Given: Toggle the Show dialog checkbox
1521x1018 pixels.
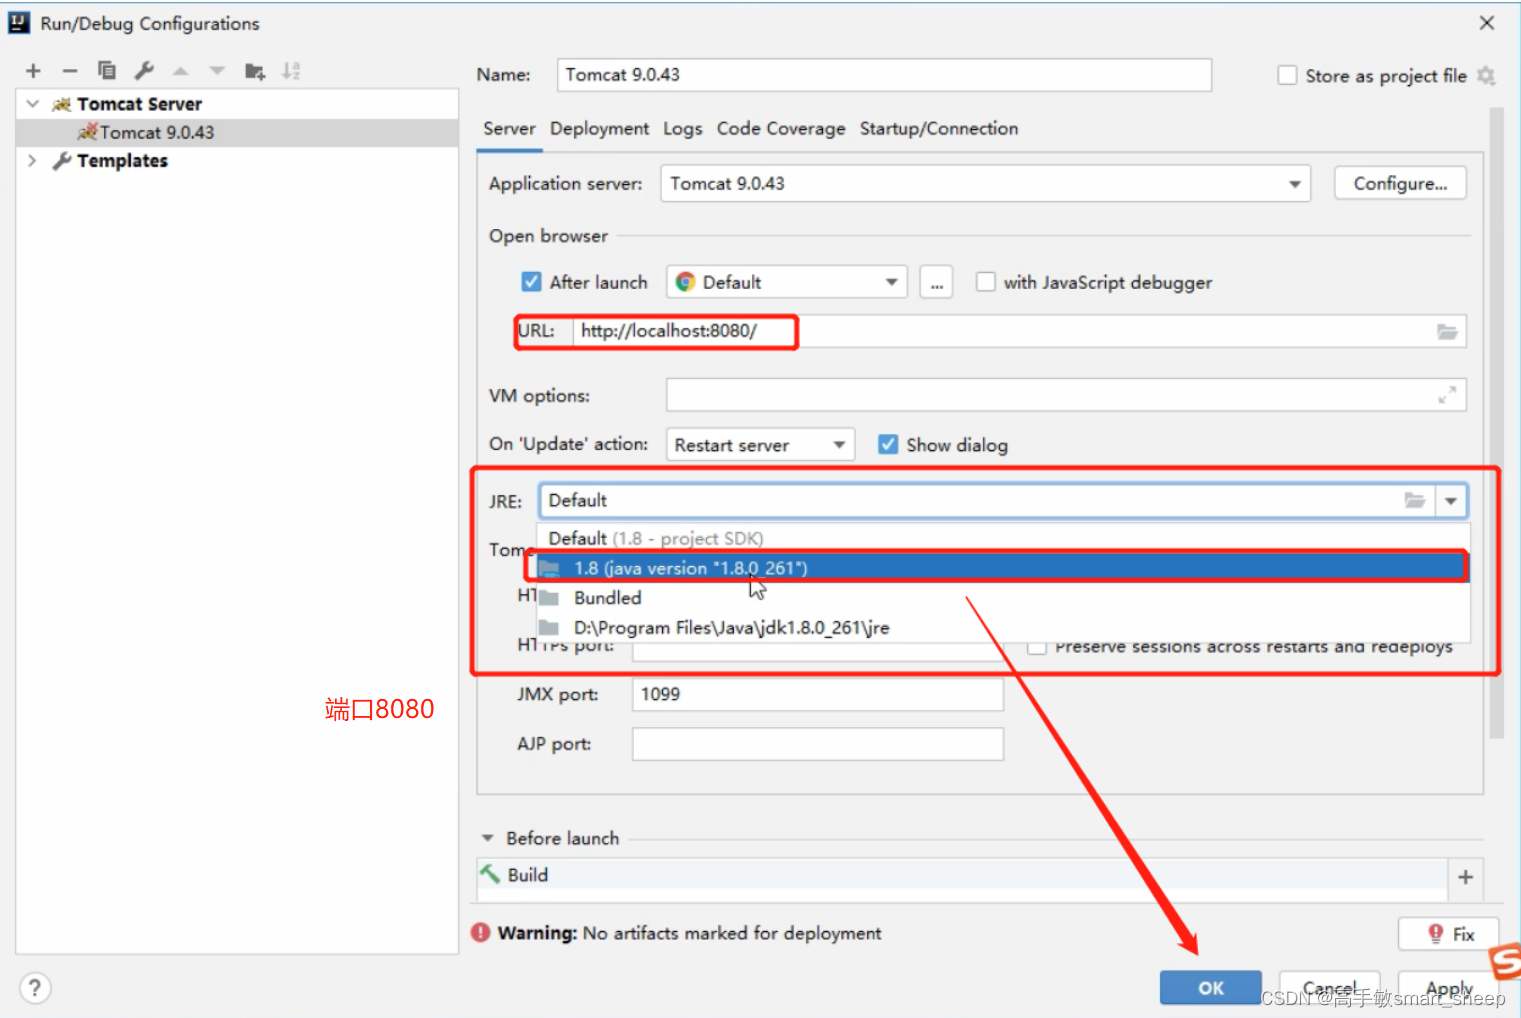Looking at the screenshot, I should tap(888, 444).
